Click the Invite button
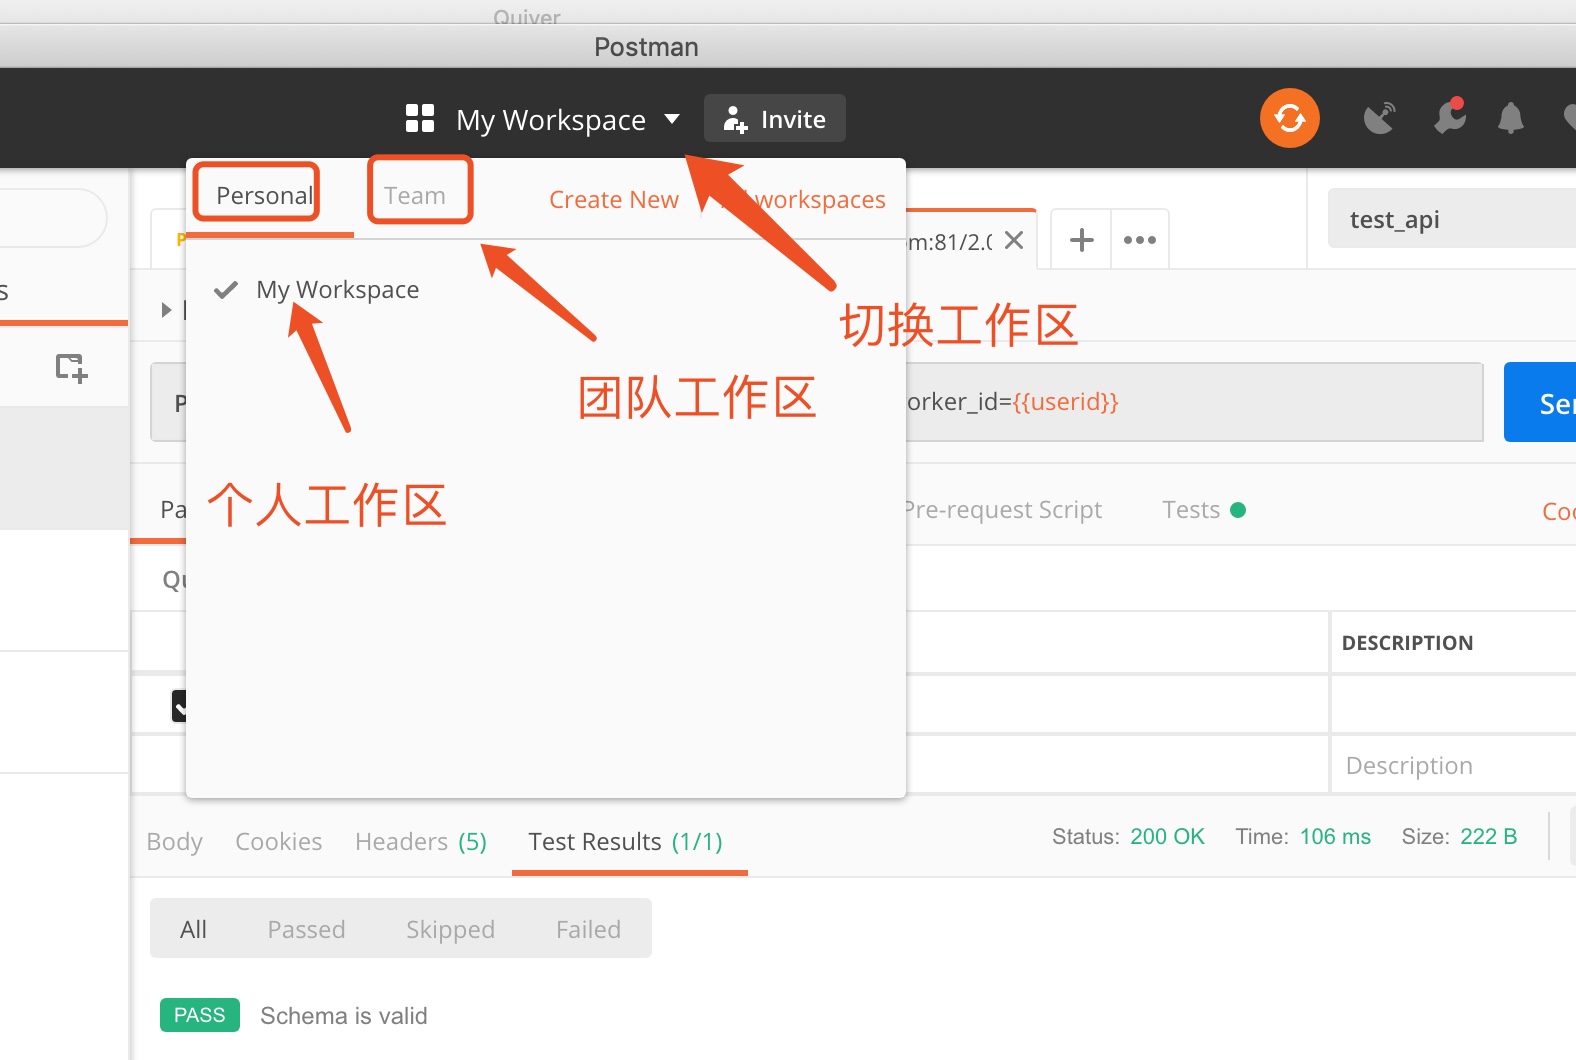 point(775,119)
